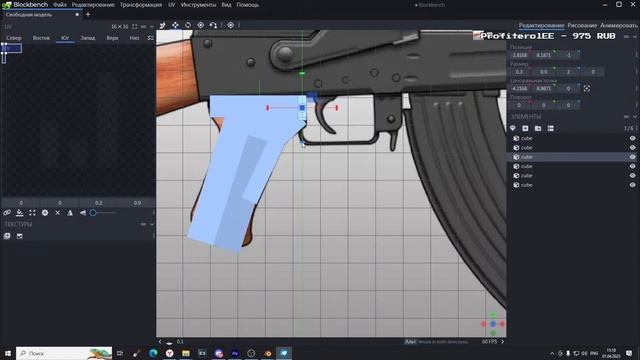The image size is (640, 360).
Task: Click the size field showing 0.3
Action: [520, 72]
